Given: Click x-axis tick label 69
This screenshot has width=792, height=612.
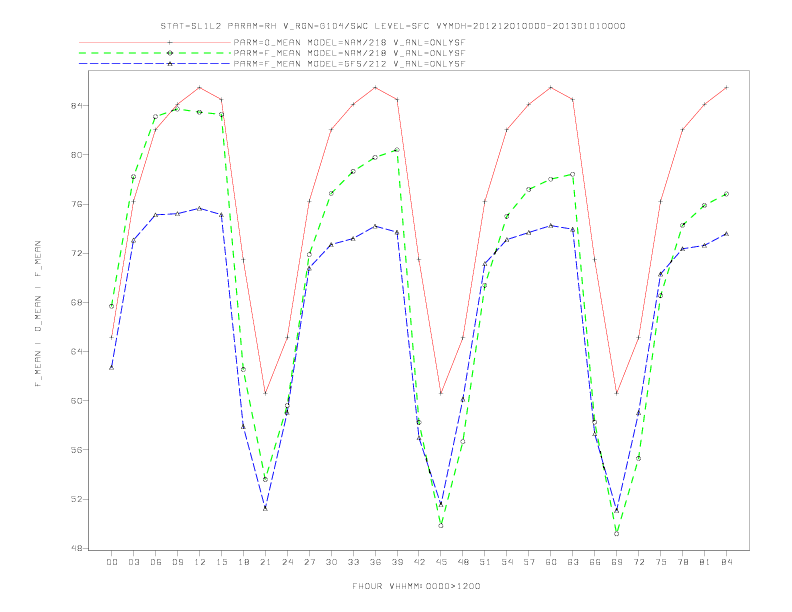Looking at the screenshot, I should click(617, 562).
